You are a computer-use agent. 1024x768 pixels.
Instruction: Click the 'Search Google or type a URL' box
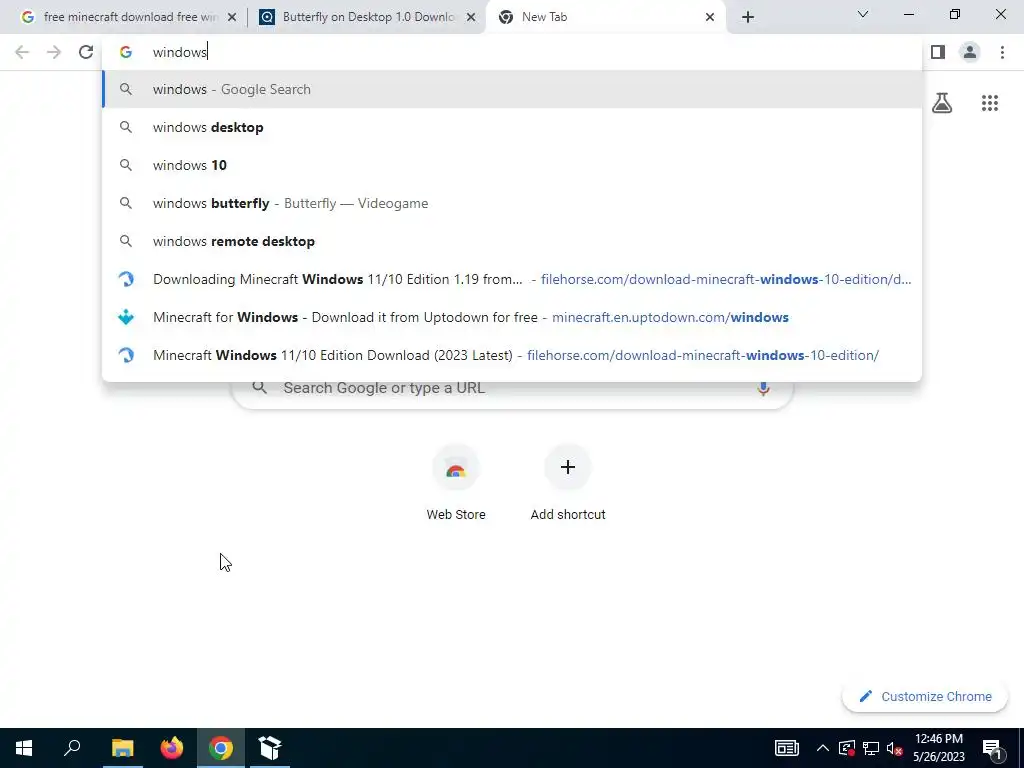[x=513, y=388]
